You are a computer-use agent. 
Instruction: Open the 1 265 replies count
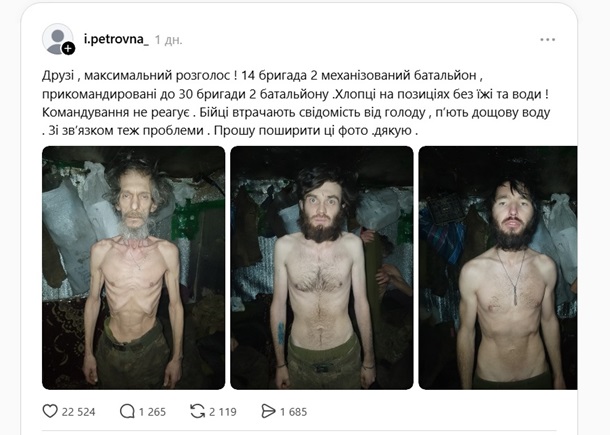(152, 412)
